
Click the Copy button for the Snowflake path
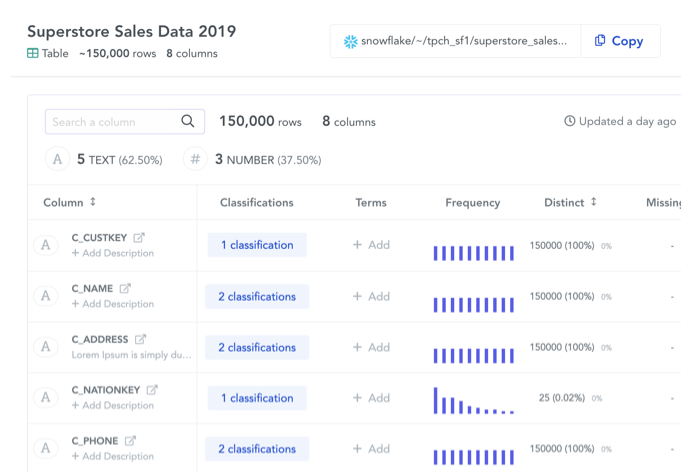tap(620, 41)
